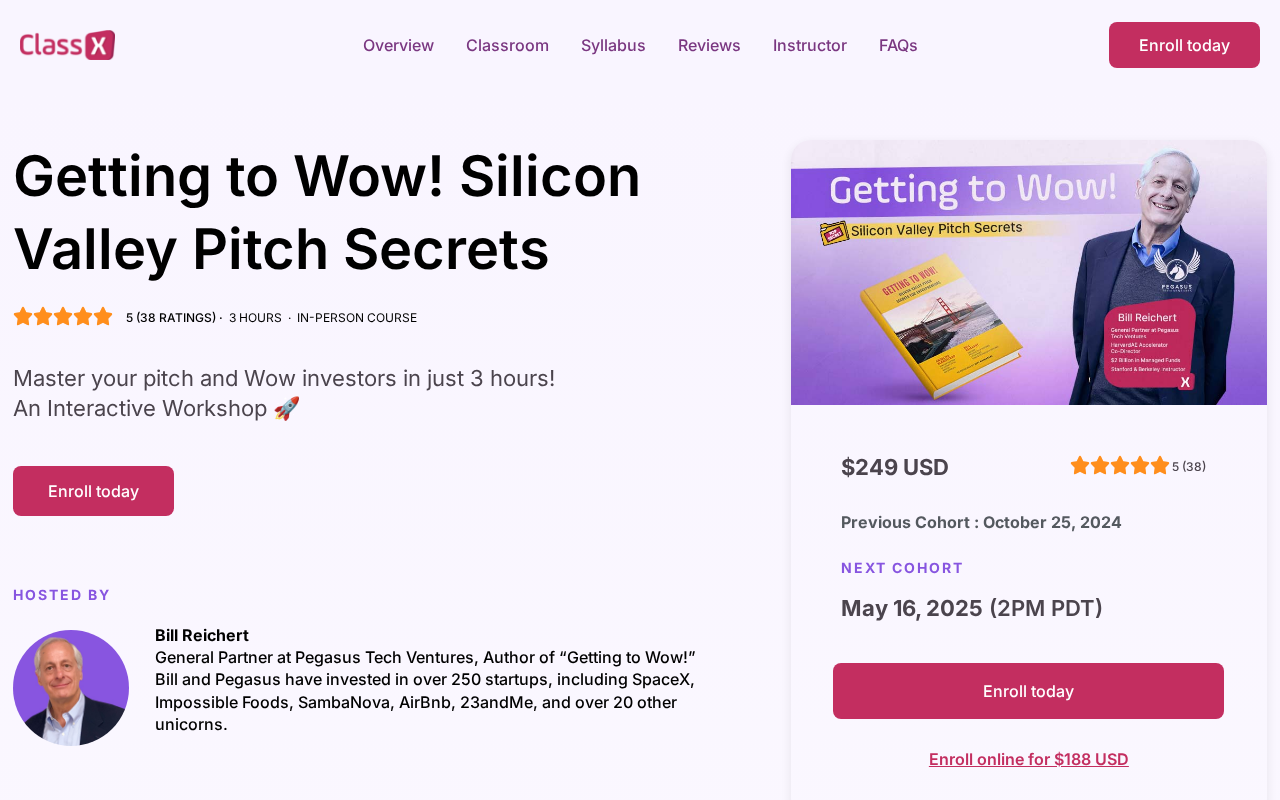Click Bill Reichert's round profile photo
Screen dimensions: 1280x800
pyautogui.click(x=71, y=688)
